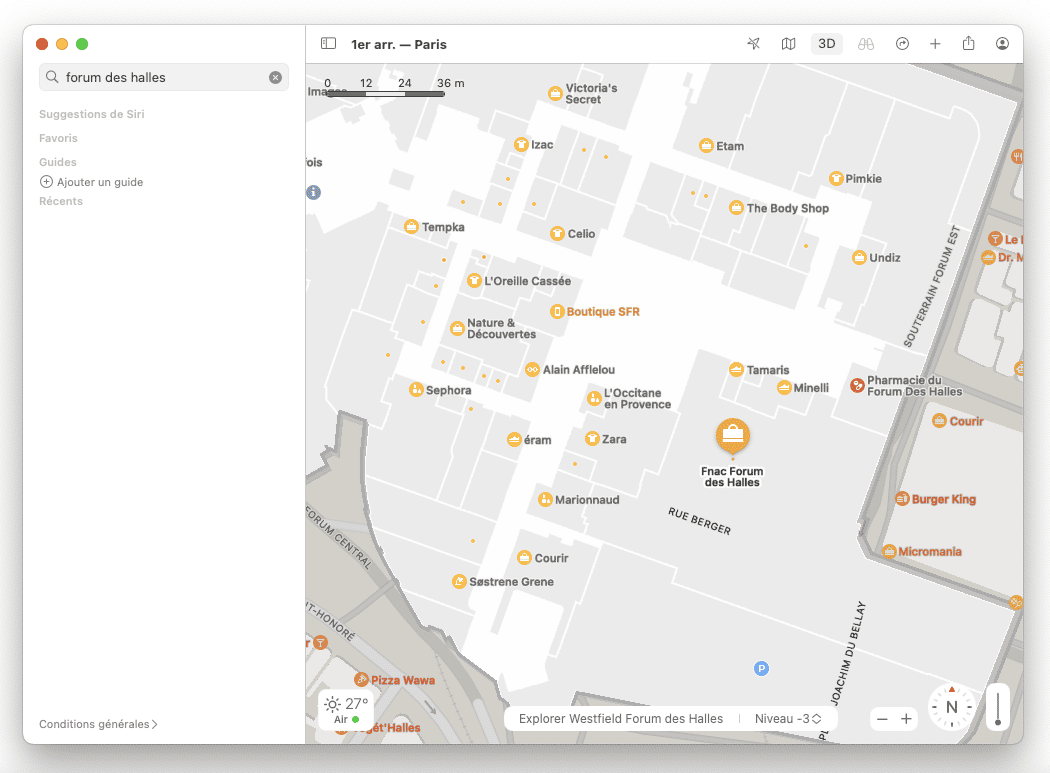The height and width of the screenshot is (773, 1050).
Task: Click the éram shoe store marker
Action: [514, 439]
